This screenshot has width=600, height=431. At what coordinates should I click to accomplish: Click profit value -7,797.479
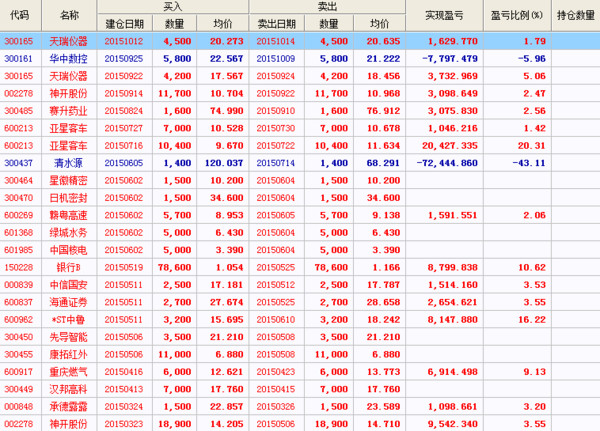tap(450, 59)
